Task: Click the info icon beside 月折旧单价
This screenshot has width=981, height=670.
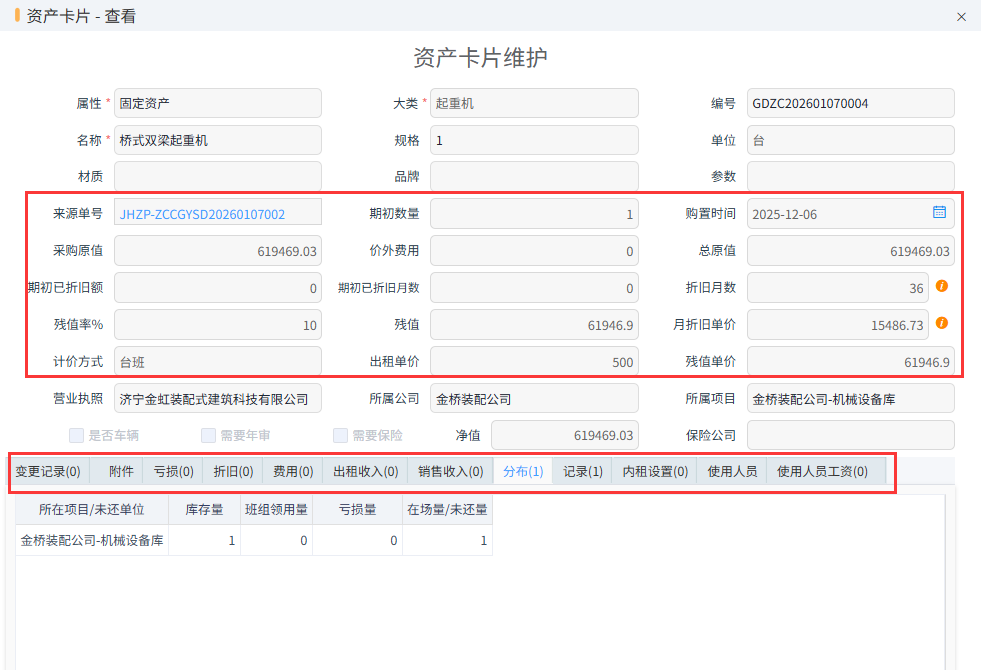Action: tap(940, 324)
